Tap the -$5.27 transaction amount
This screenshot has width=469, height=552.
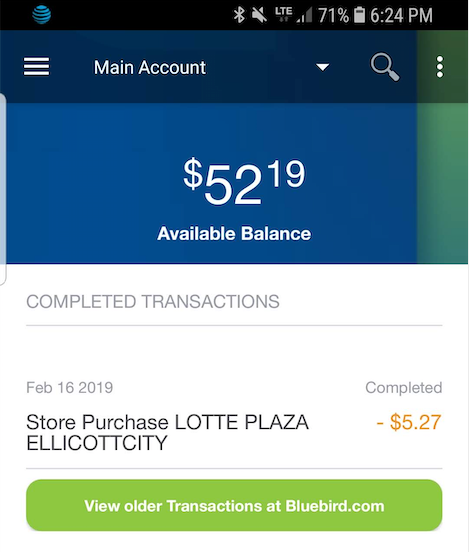409,422
